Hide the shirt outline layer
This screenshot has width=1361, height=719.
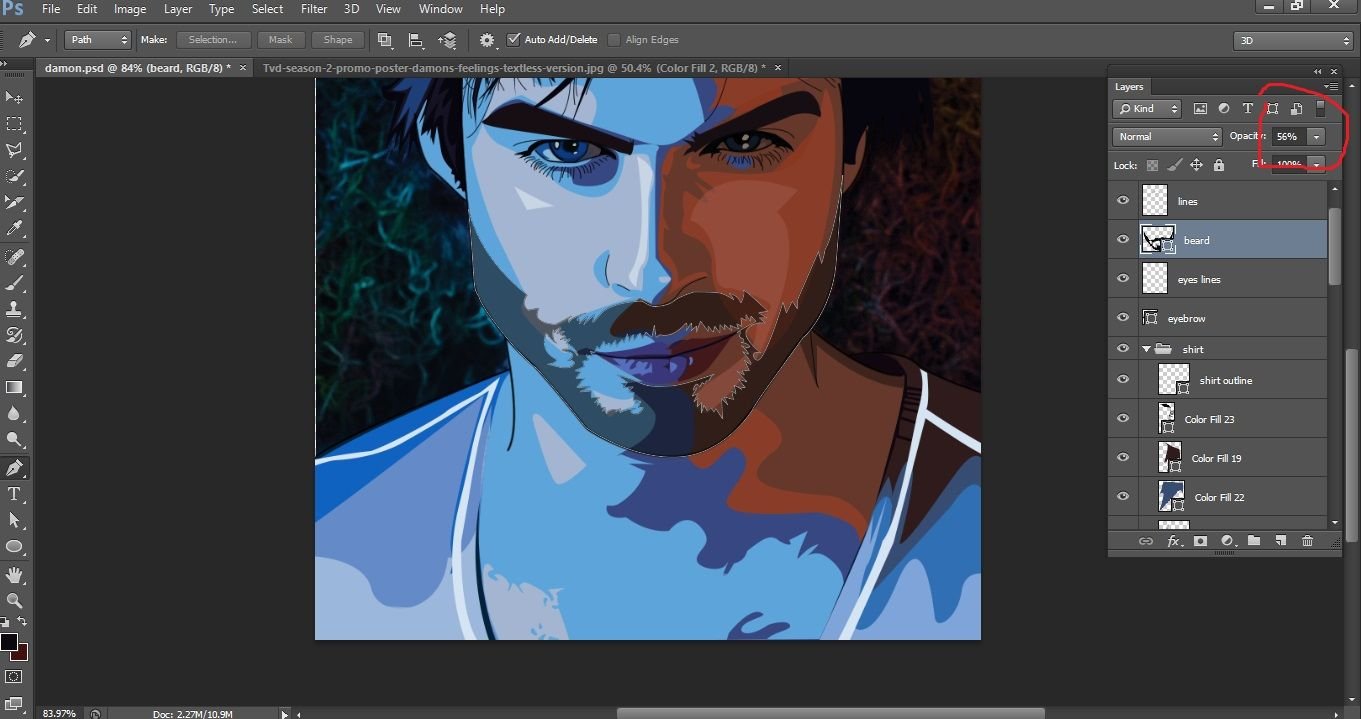(x=1122, y=380)
